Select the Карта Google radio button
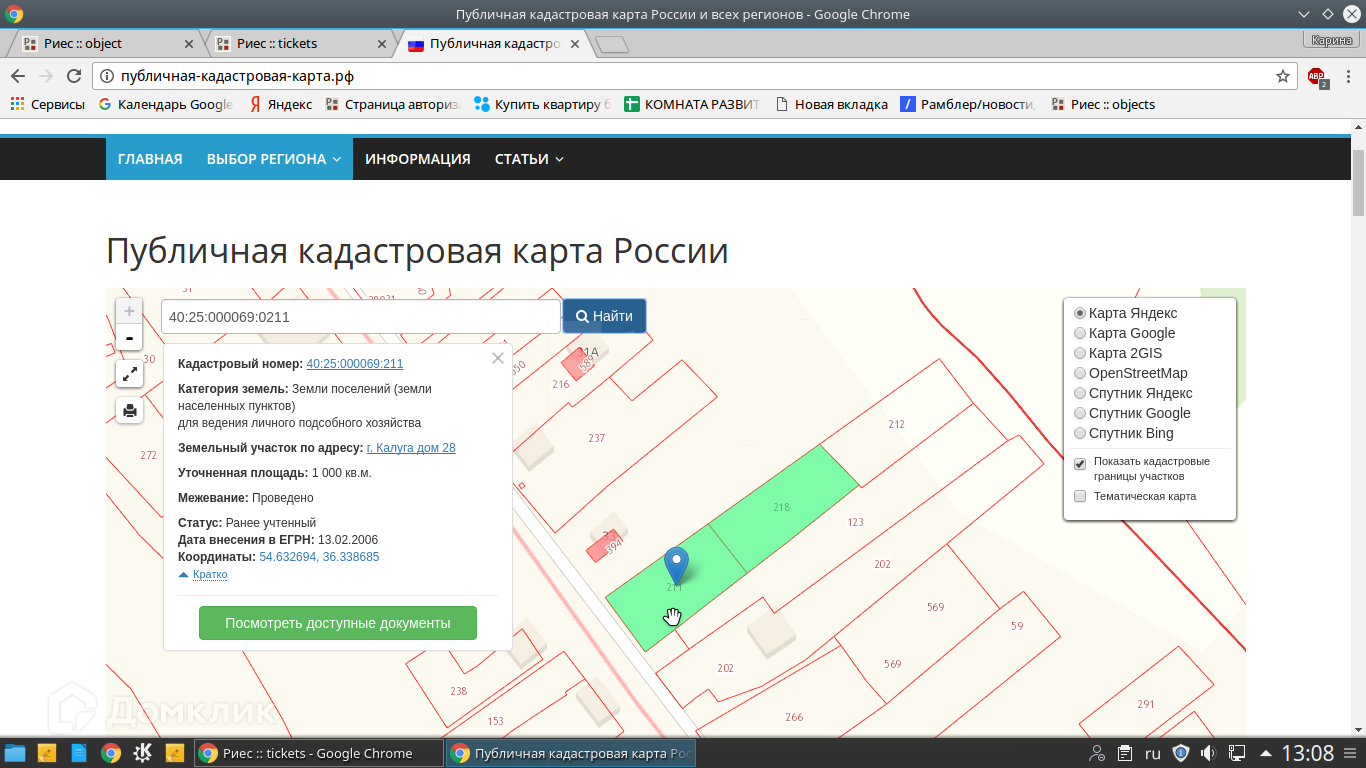The image size is (1366, 768). (x=1080, y=333)
